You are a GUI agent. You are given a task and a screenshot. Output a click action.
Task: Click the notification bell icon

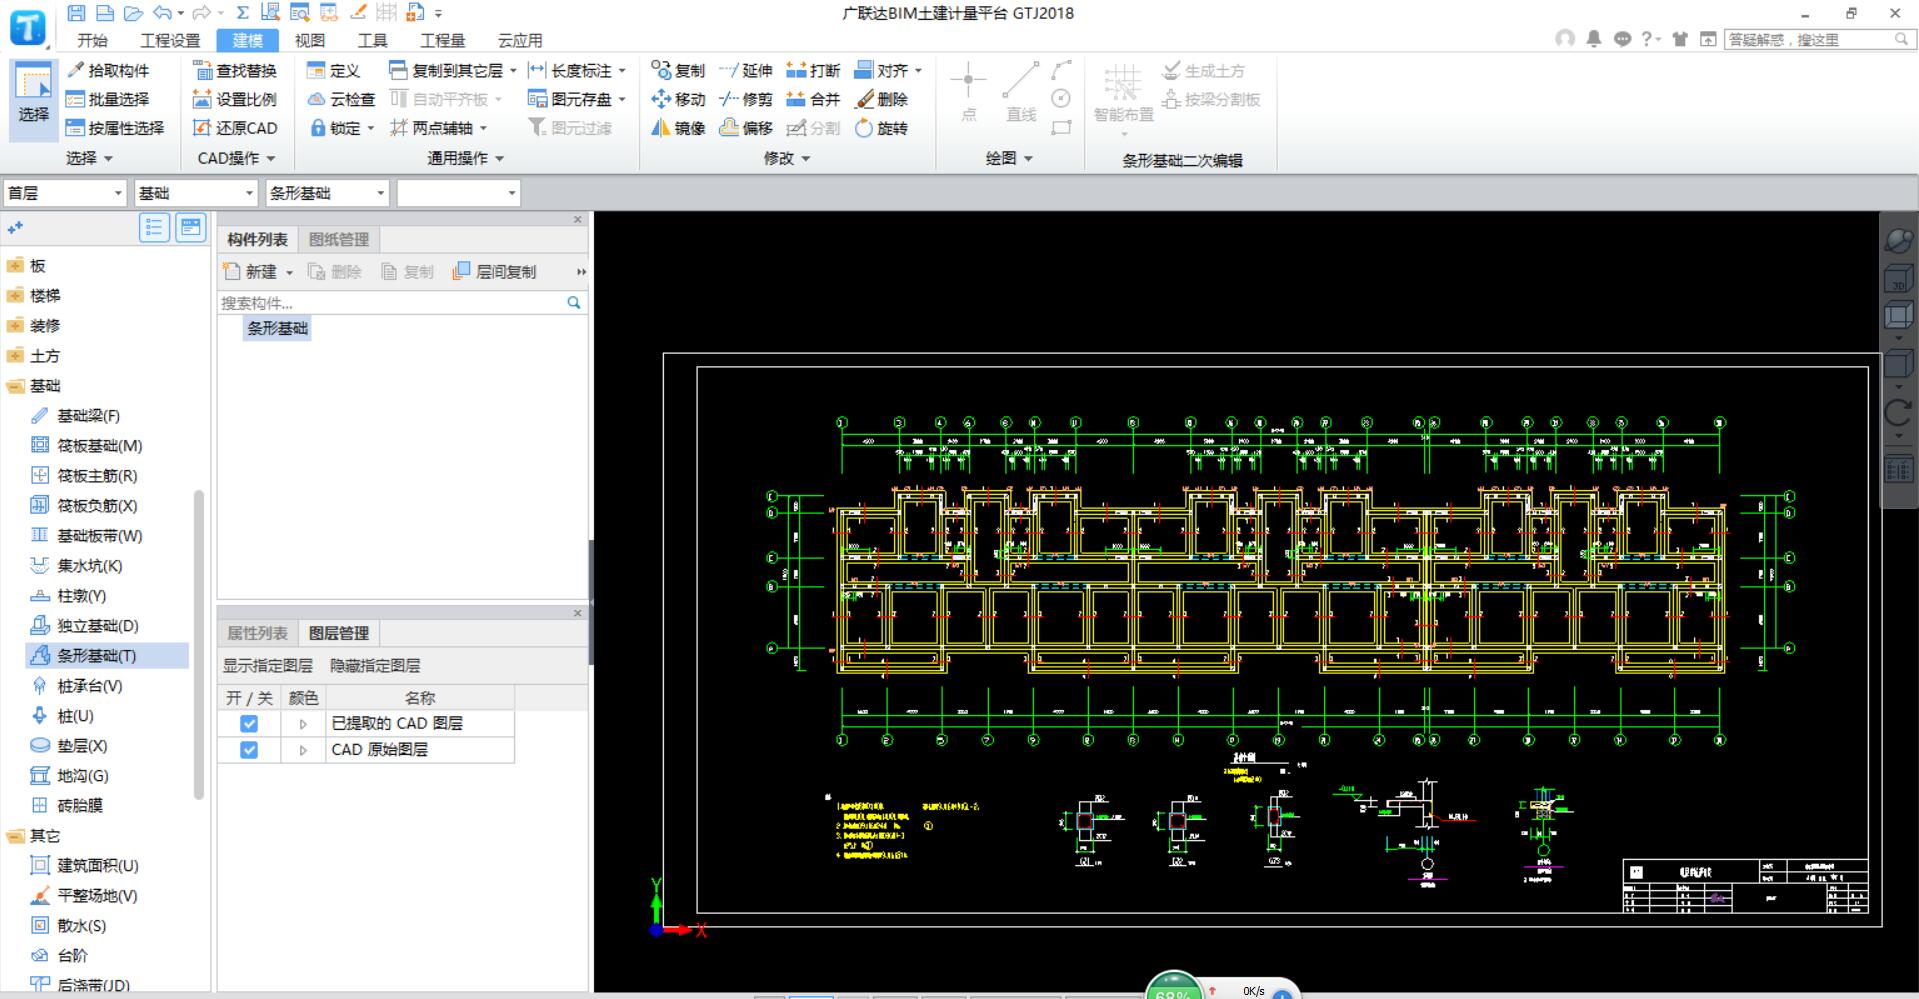[1594, 39]
